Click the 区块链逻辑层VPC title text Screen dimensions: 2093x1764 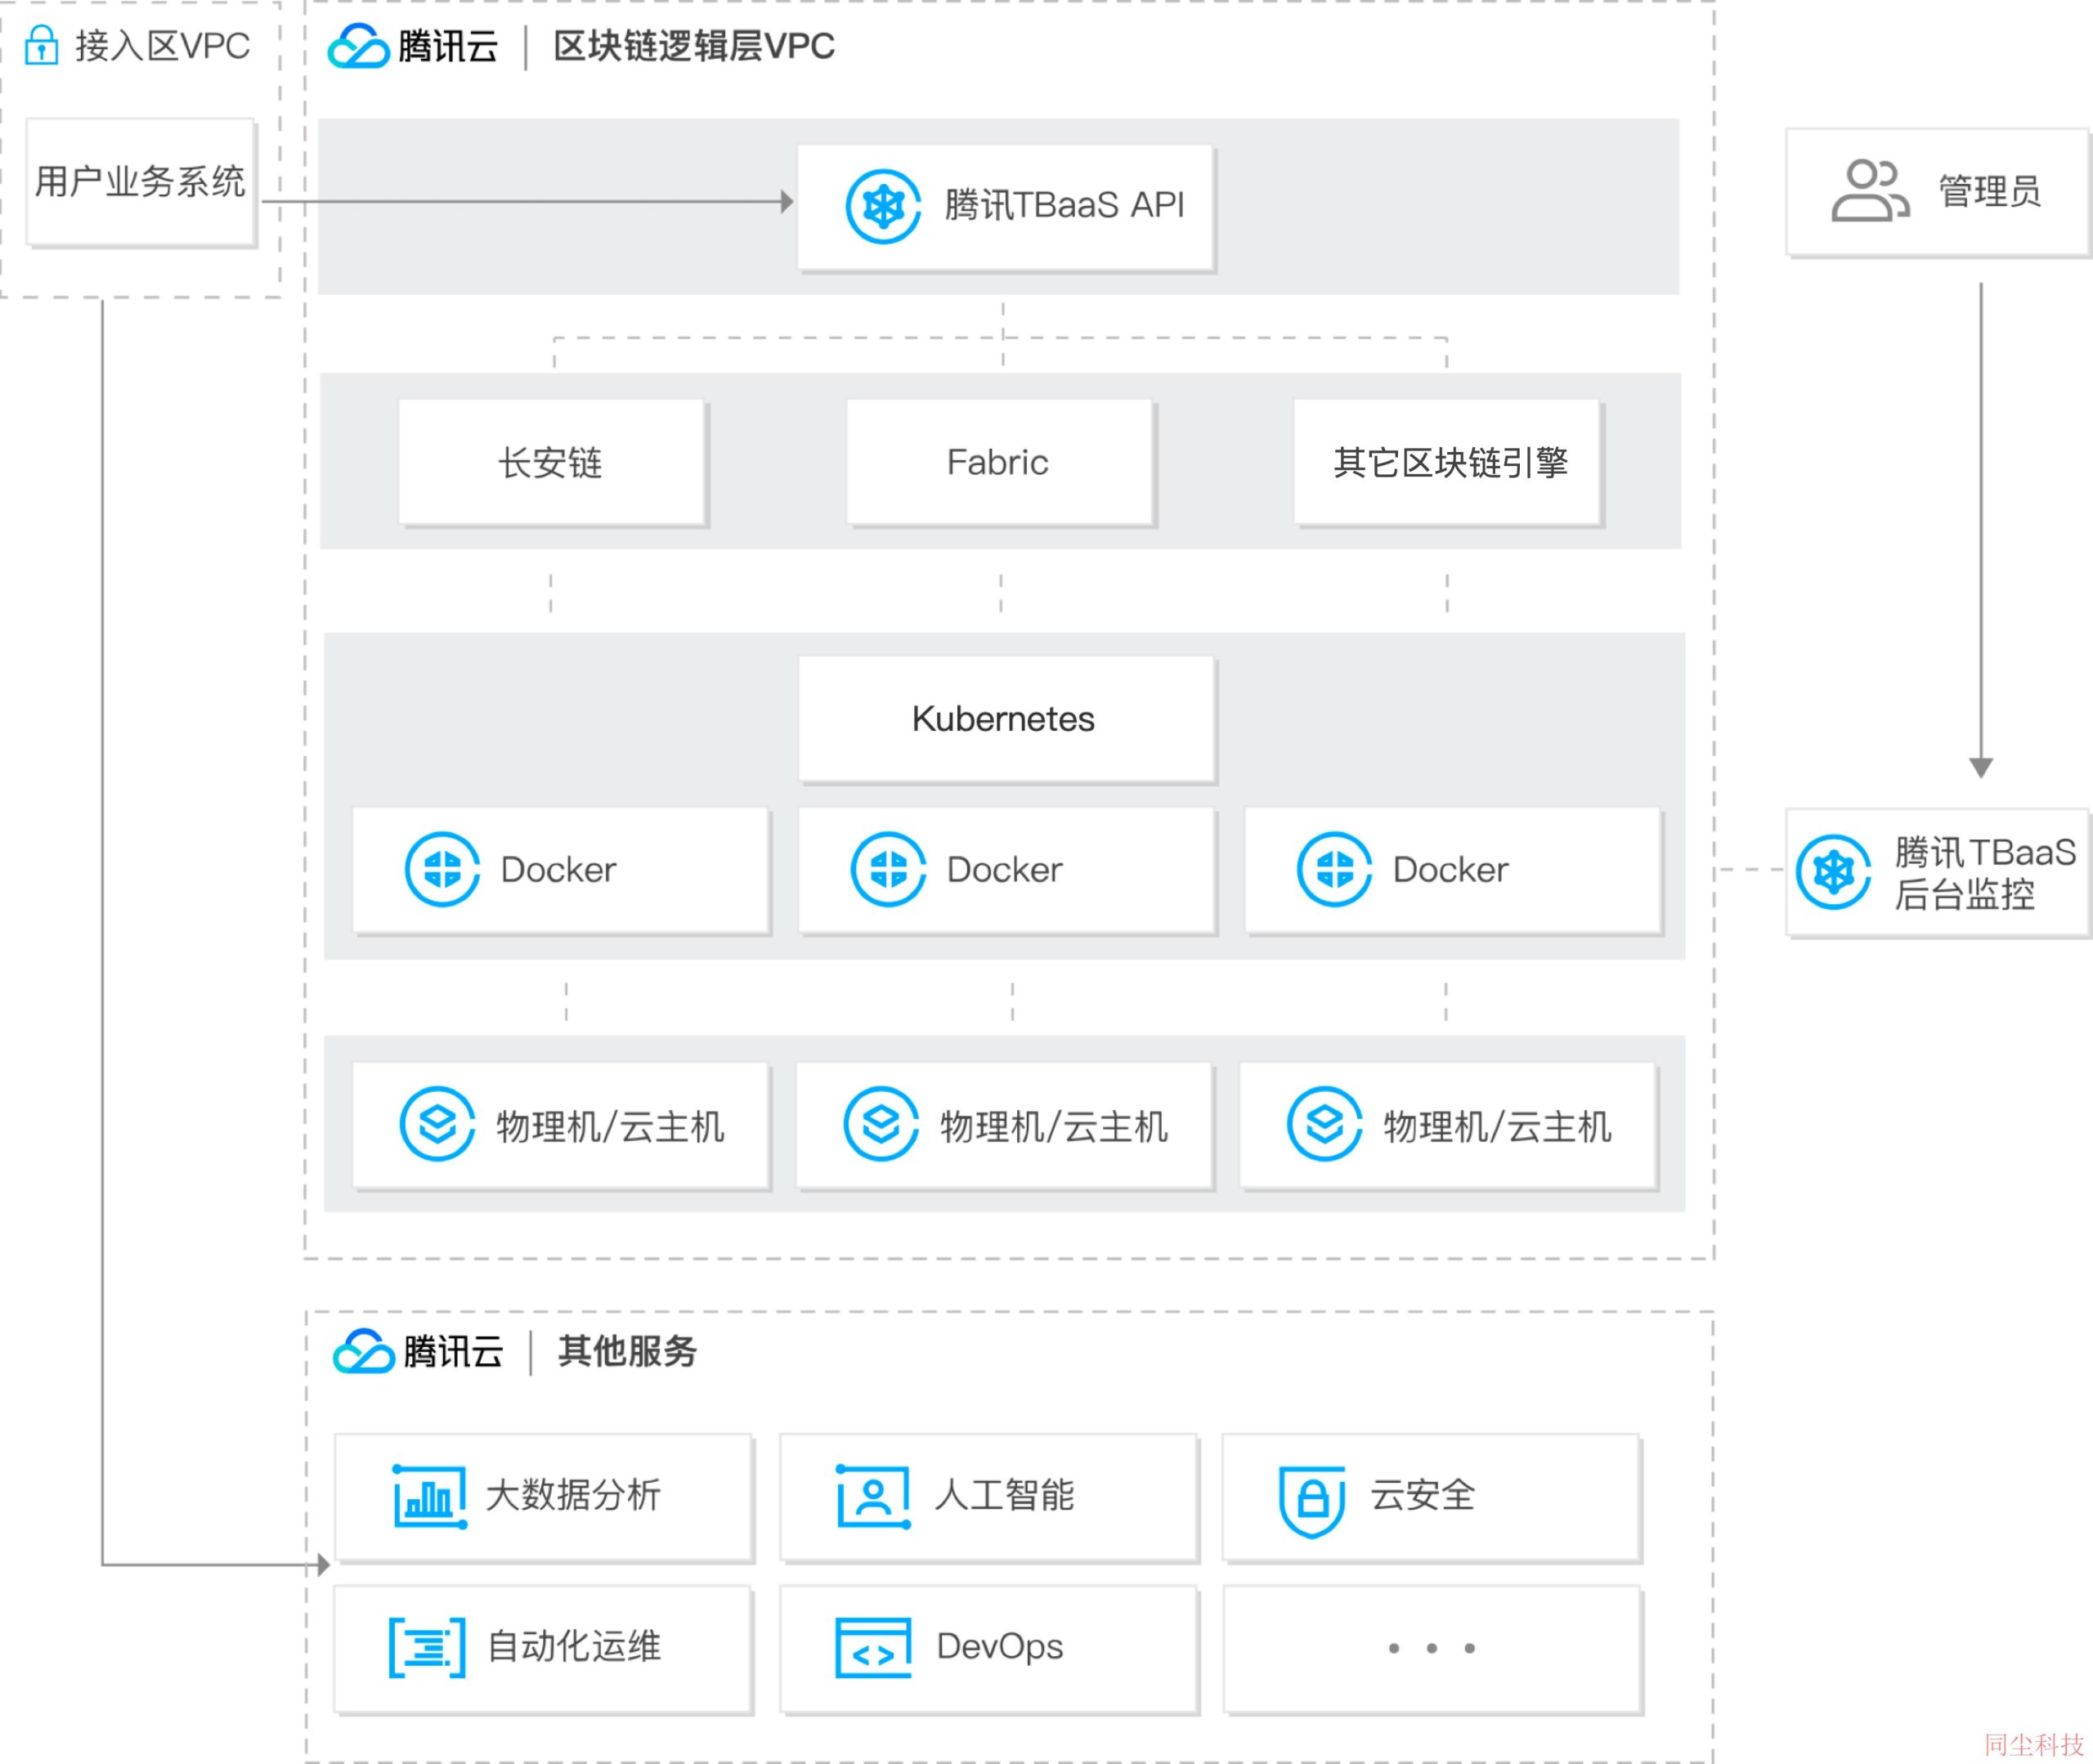tap(694, 46)
